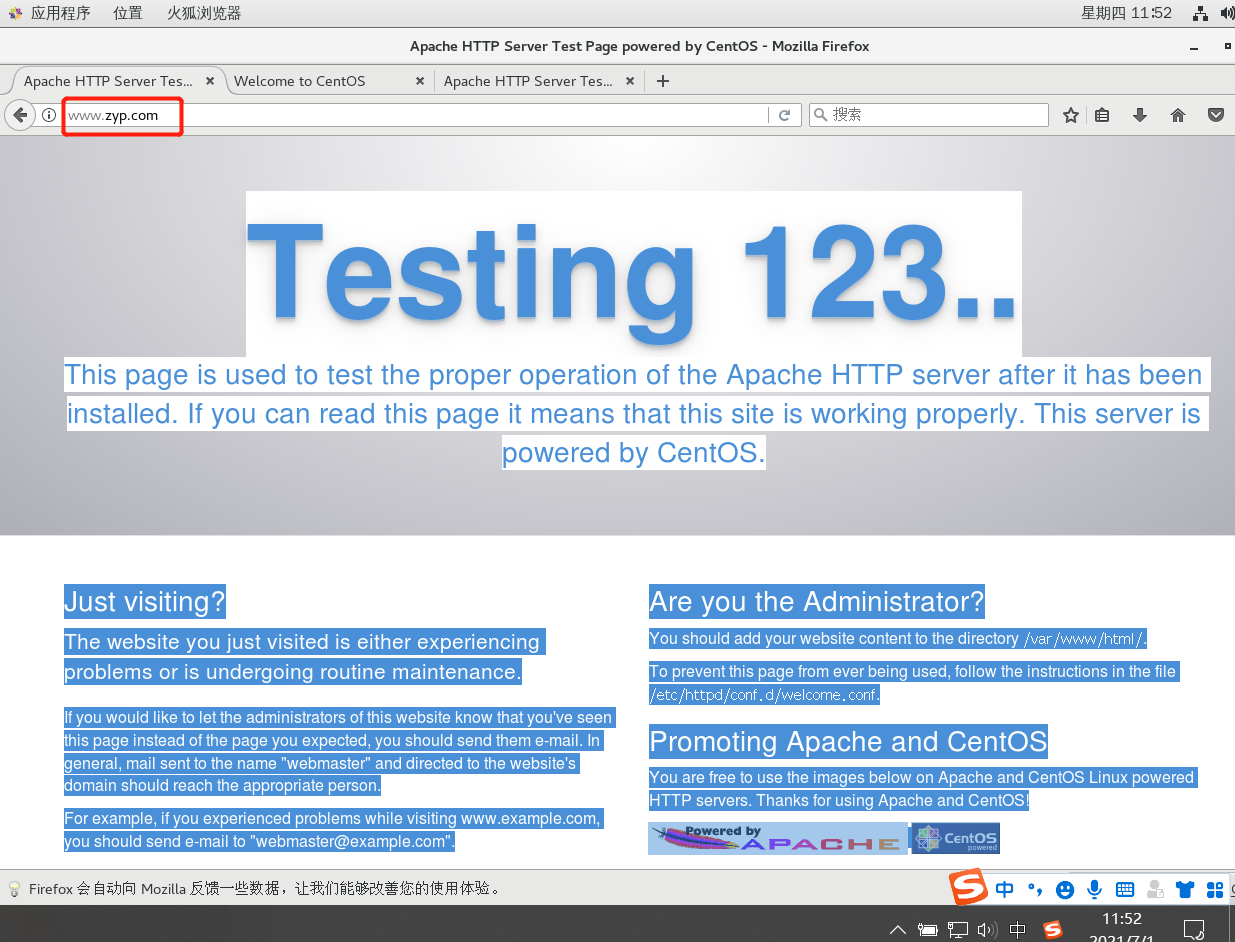Image resolution: width=1235 pixels, height=942 pixels.
Task: Focus the 搜索 search box
Action: click(928, 115)
